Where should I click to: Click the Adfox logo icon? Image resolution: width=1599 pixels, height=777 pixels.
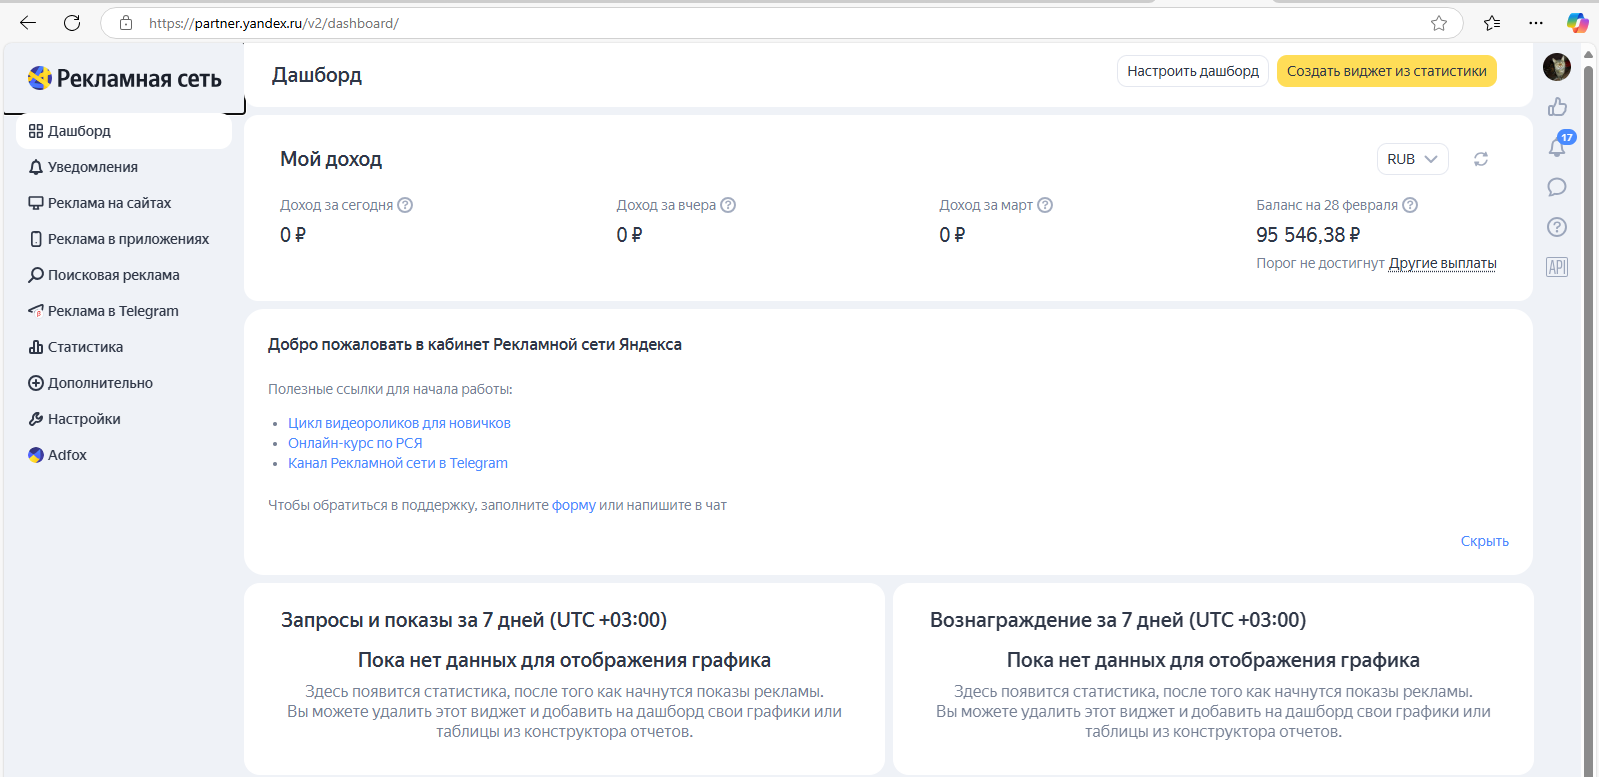coord(36,455)
